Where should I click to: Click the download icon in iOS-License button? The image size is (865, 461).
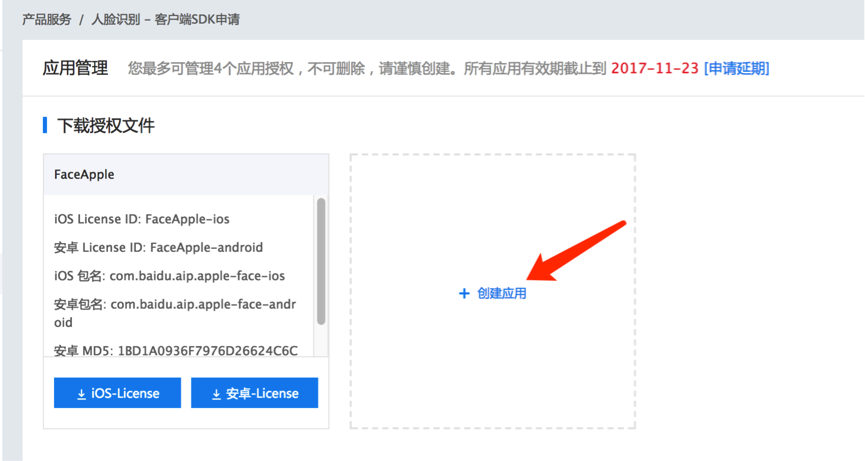[x=81, y=394]
